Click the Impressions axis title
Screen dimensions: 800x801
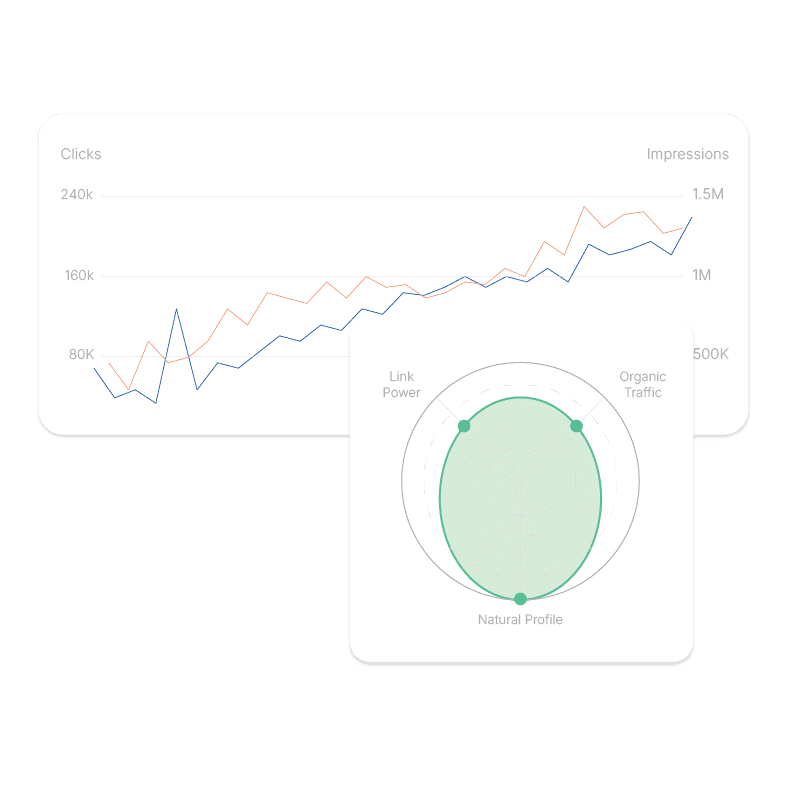click(x=687, y=154)
